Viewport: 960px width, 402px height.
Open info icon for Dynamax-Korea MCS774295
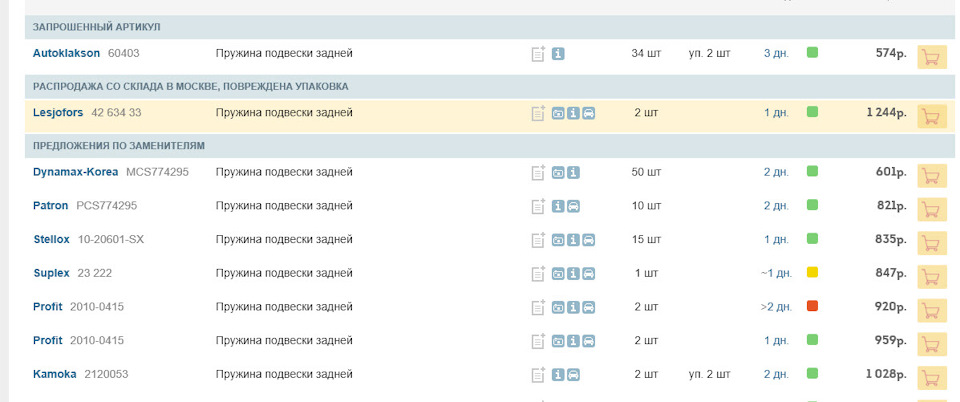point(573,173)
